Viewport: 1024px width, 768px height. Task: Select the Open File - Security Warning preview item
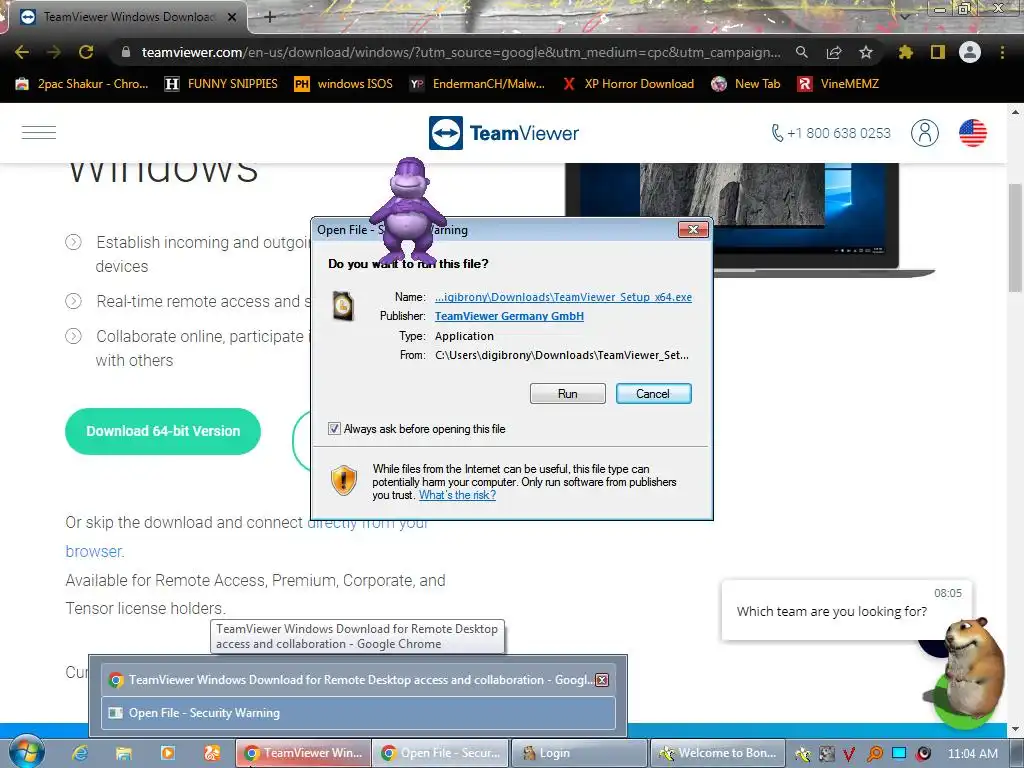[x=359, y=712]
